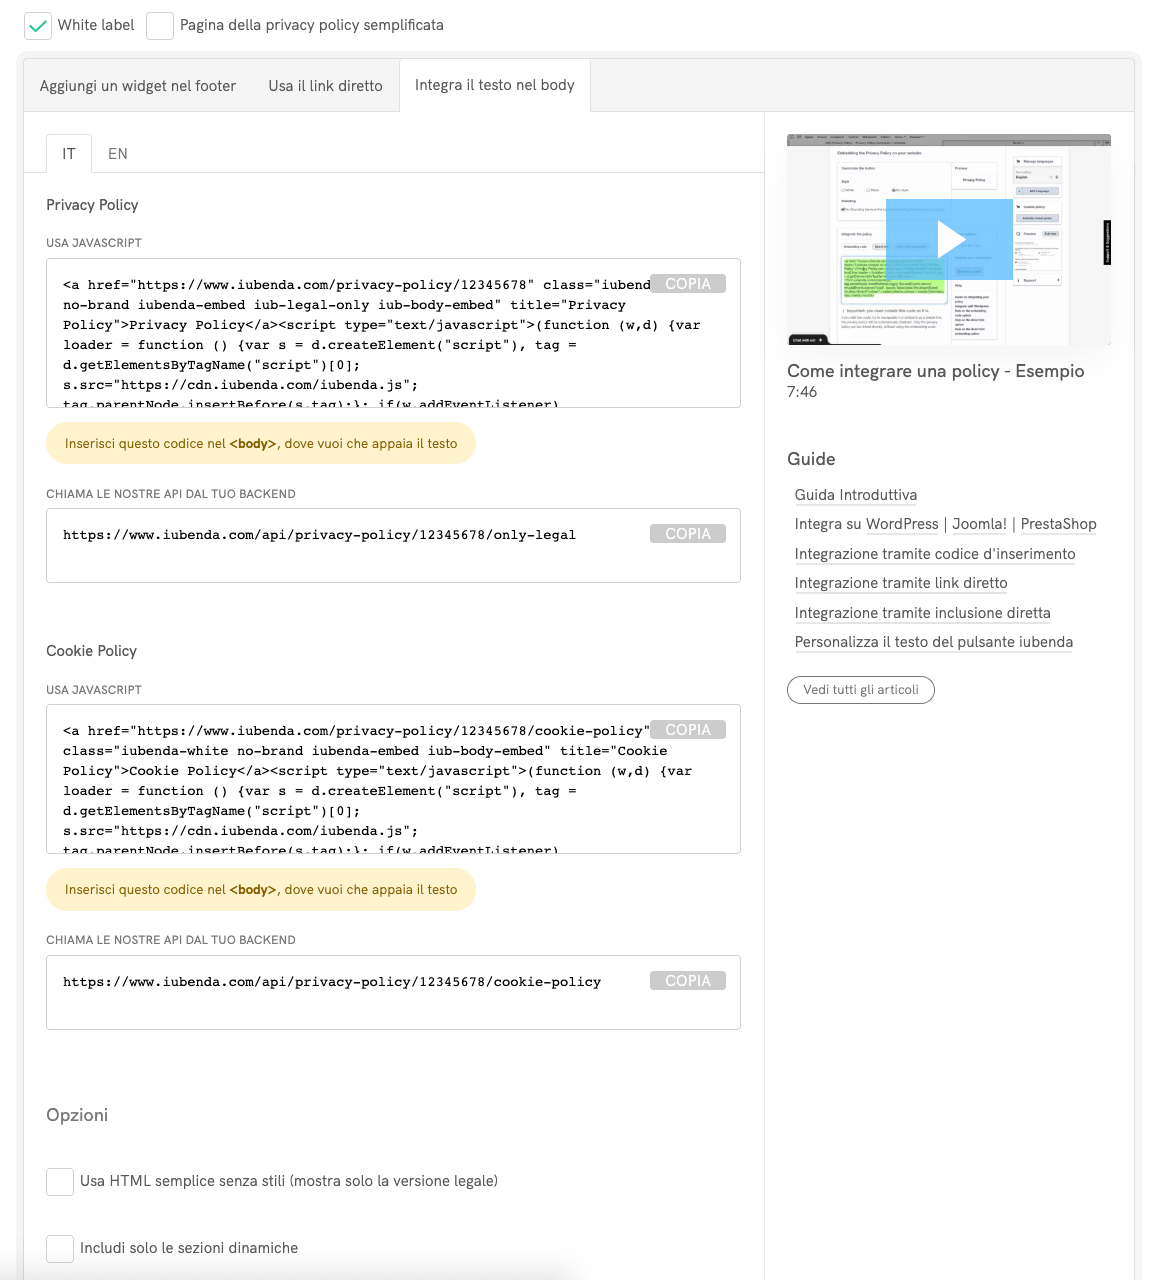Switch to EN language tab
The width and height of the screenshot is (1160, 1280).
[118, 154]
